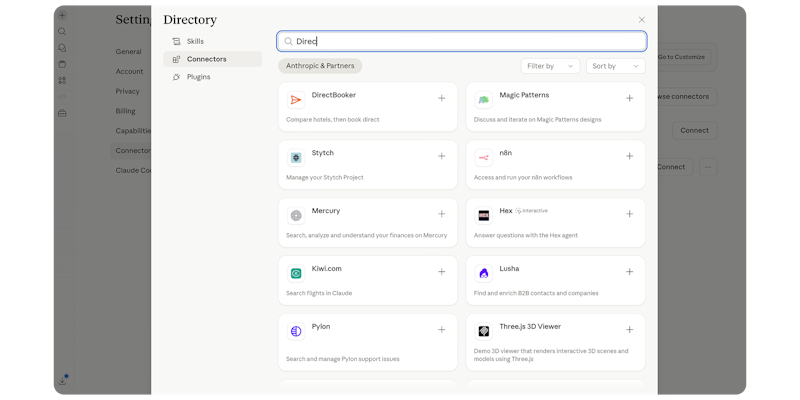Click the Mercury finances description text
This screenshot has width=800, height=400.
(366, 236)
